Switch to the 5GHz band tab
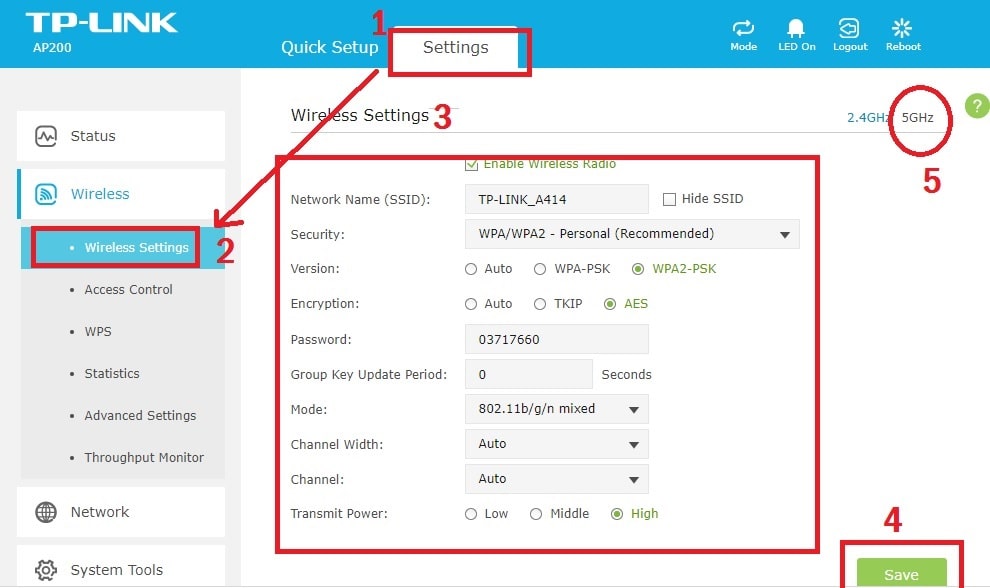Image resolution: width=990 pixels, height=588 pixels. [917, 118]
